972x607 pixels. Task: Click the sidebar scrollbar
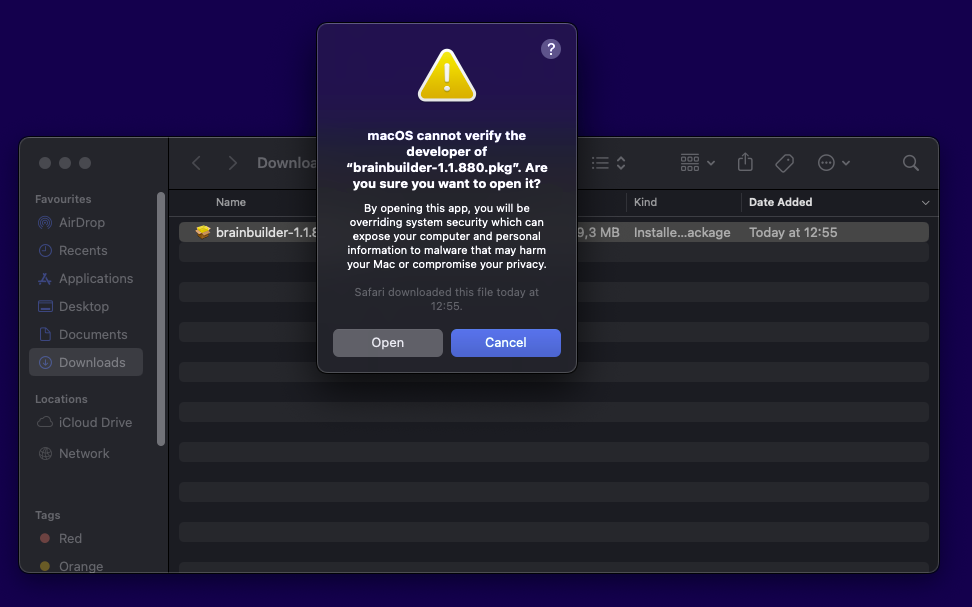[x=161, y=320]
